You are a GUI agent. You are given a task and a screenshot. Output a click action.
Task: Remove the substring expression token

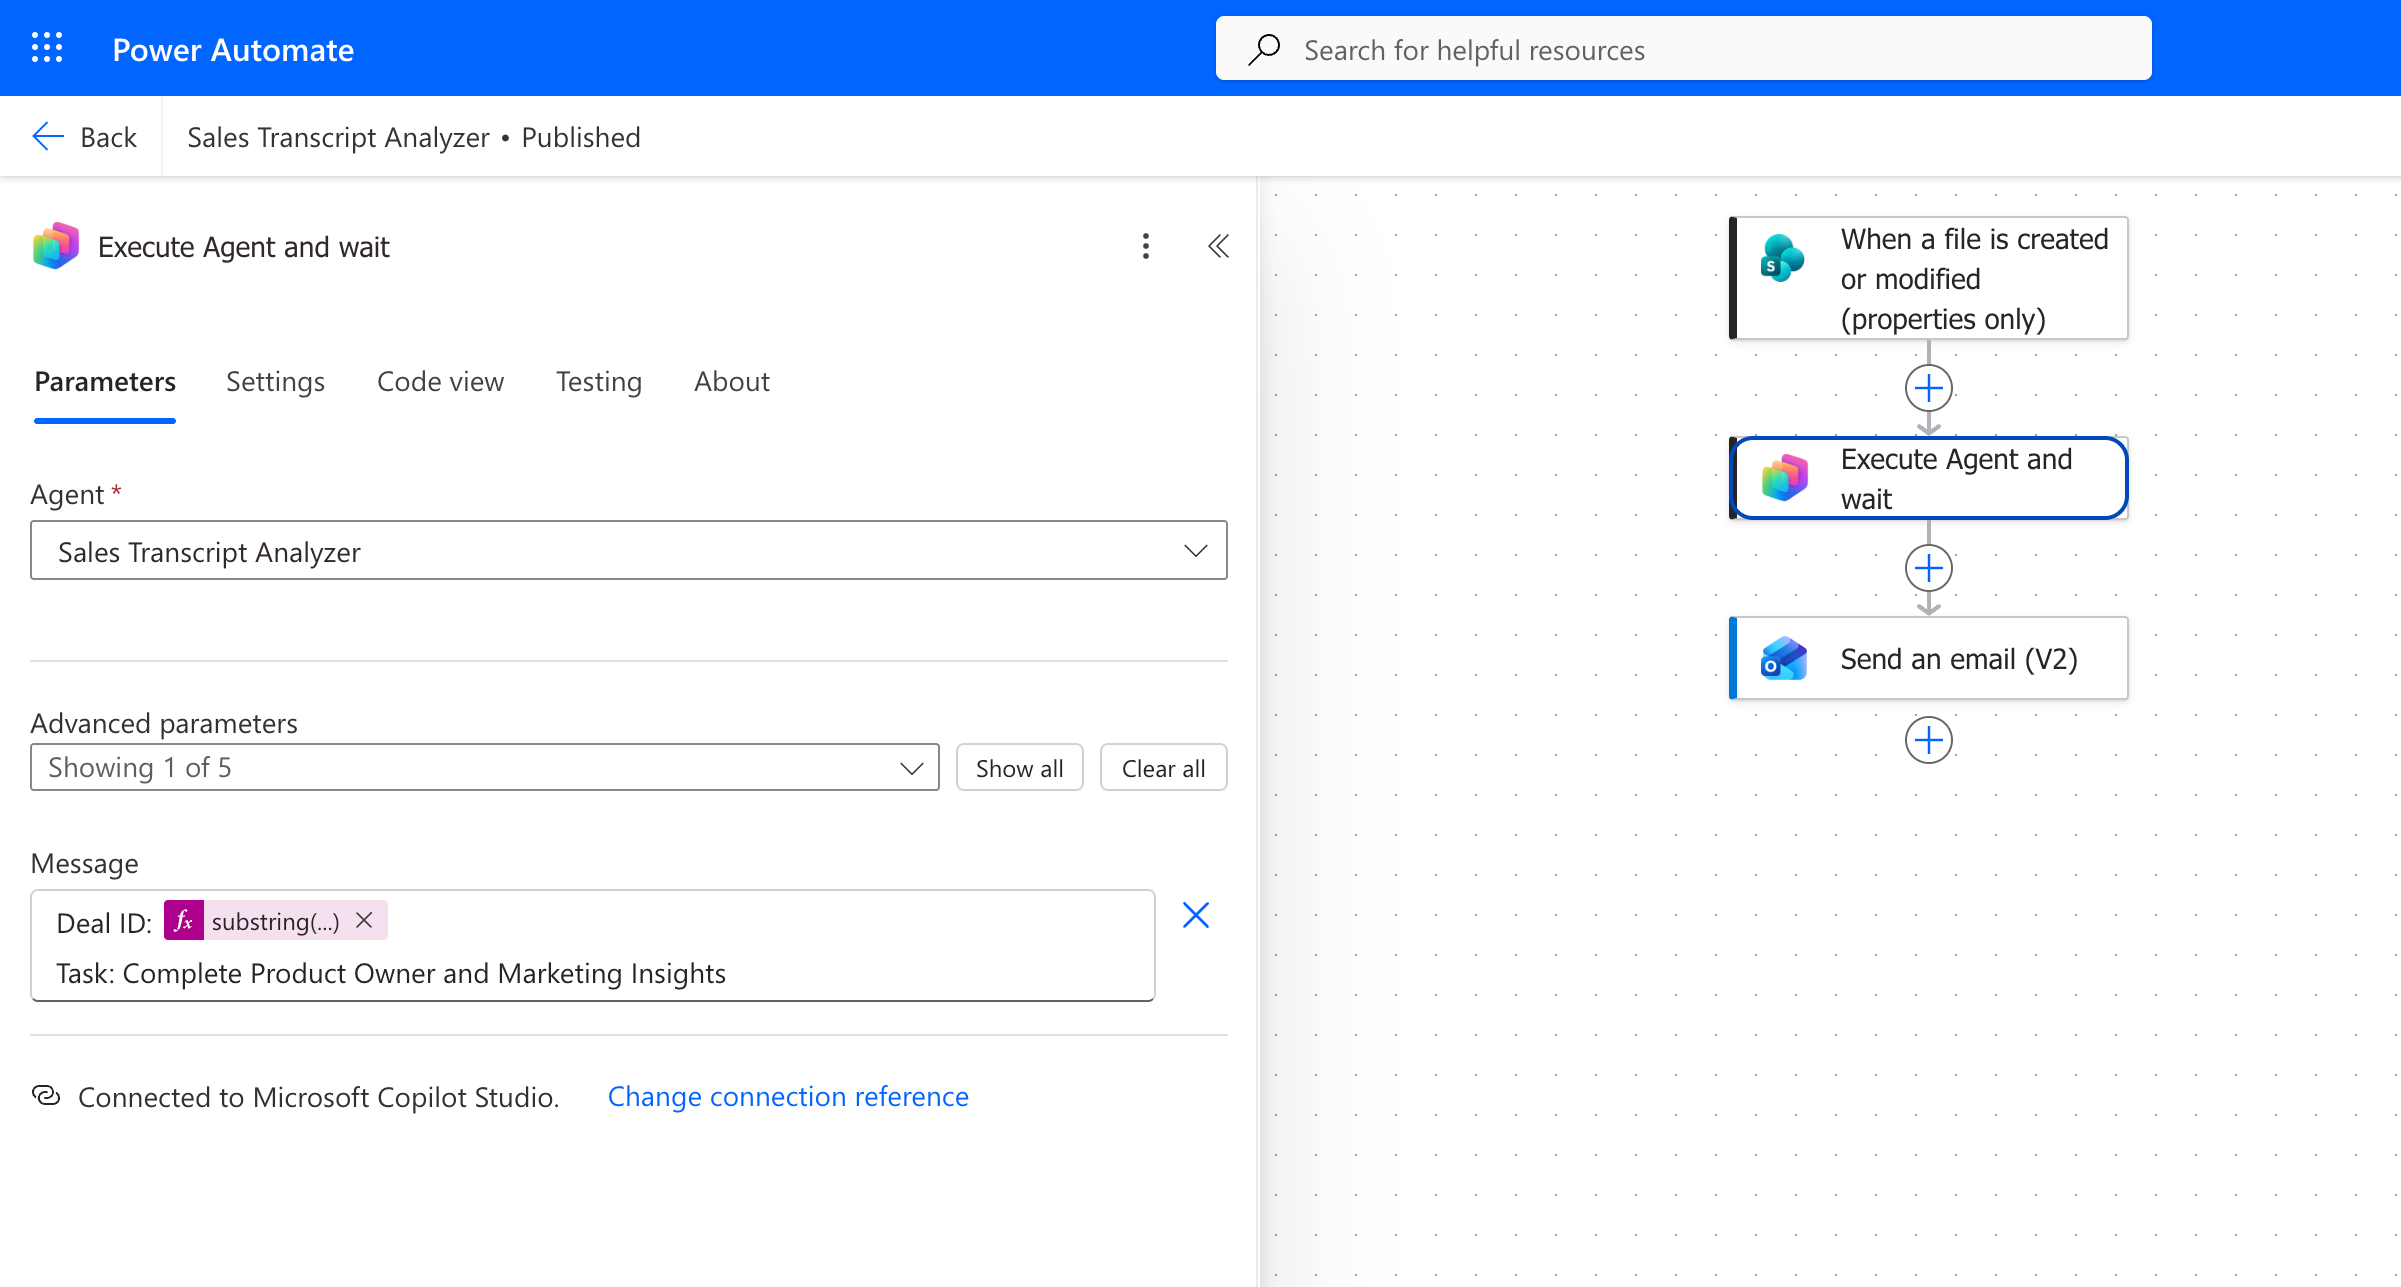click(x=365, y=920)
